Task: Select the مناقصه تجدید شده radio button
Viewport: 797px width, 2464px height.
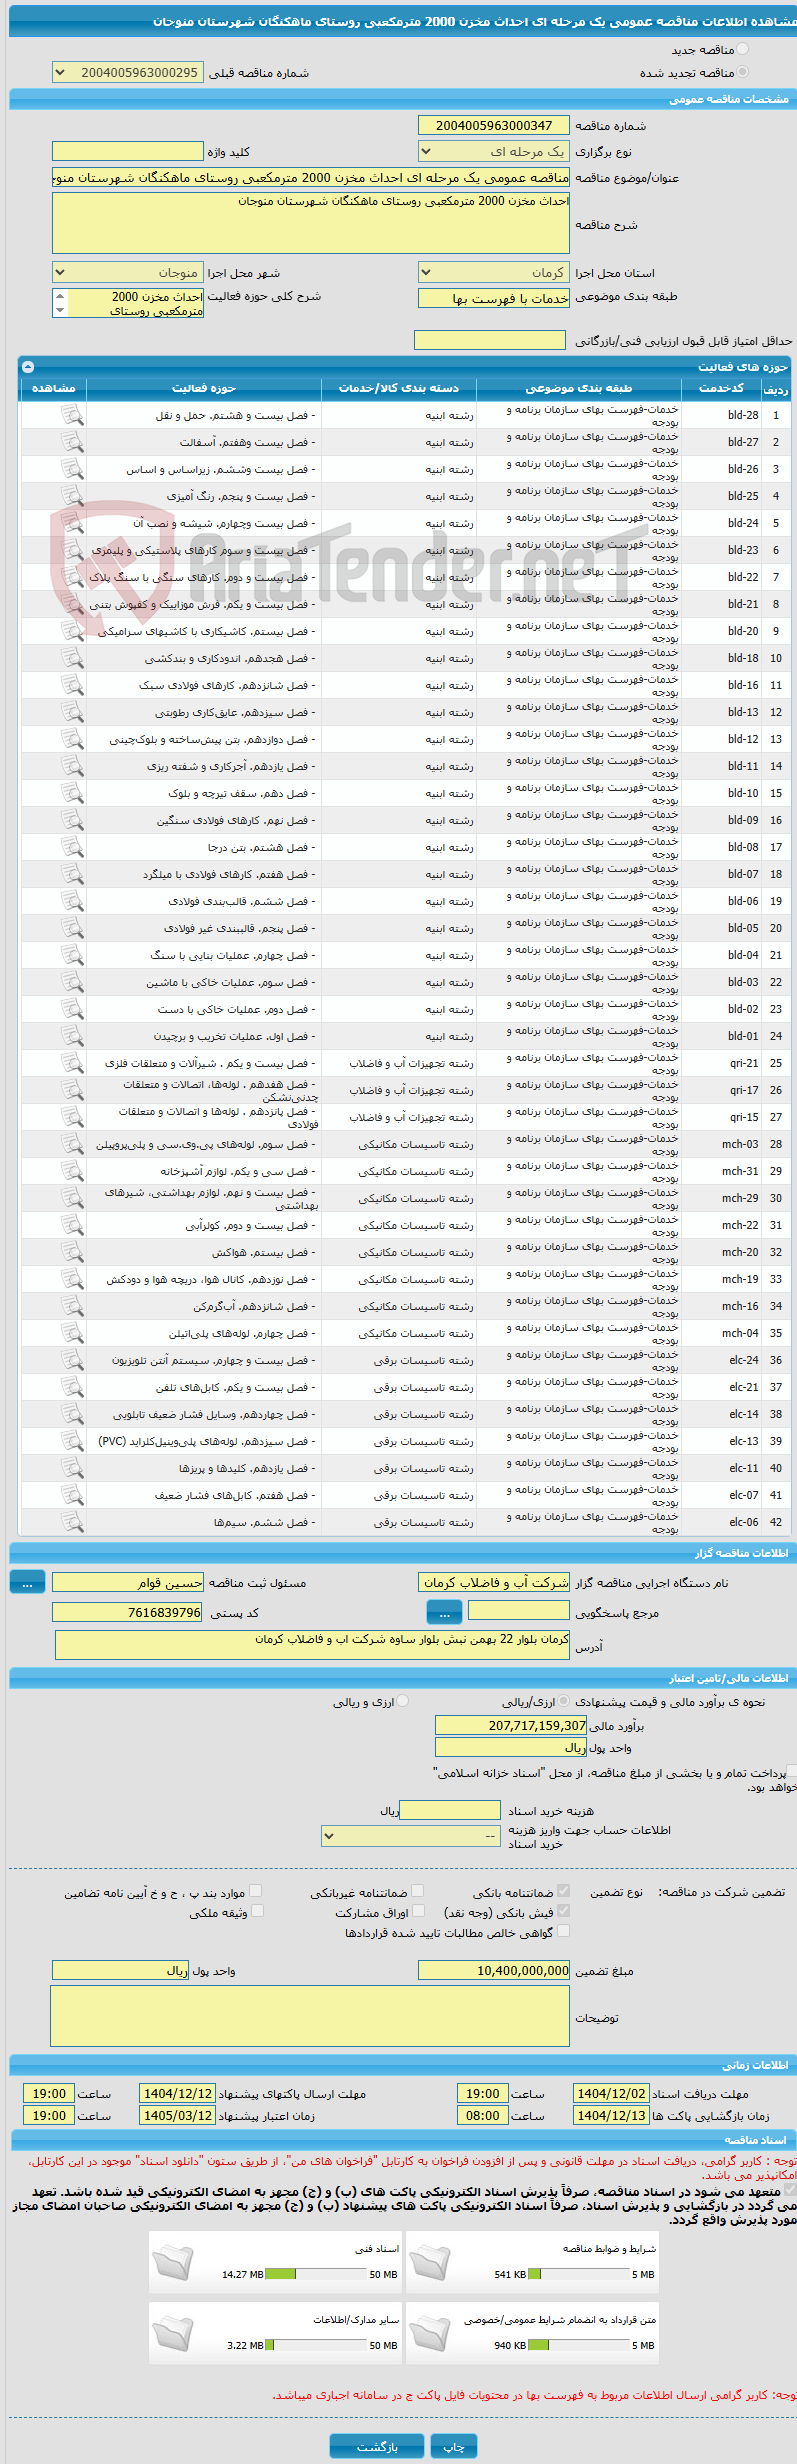Action: 742,72
